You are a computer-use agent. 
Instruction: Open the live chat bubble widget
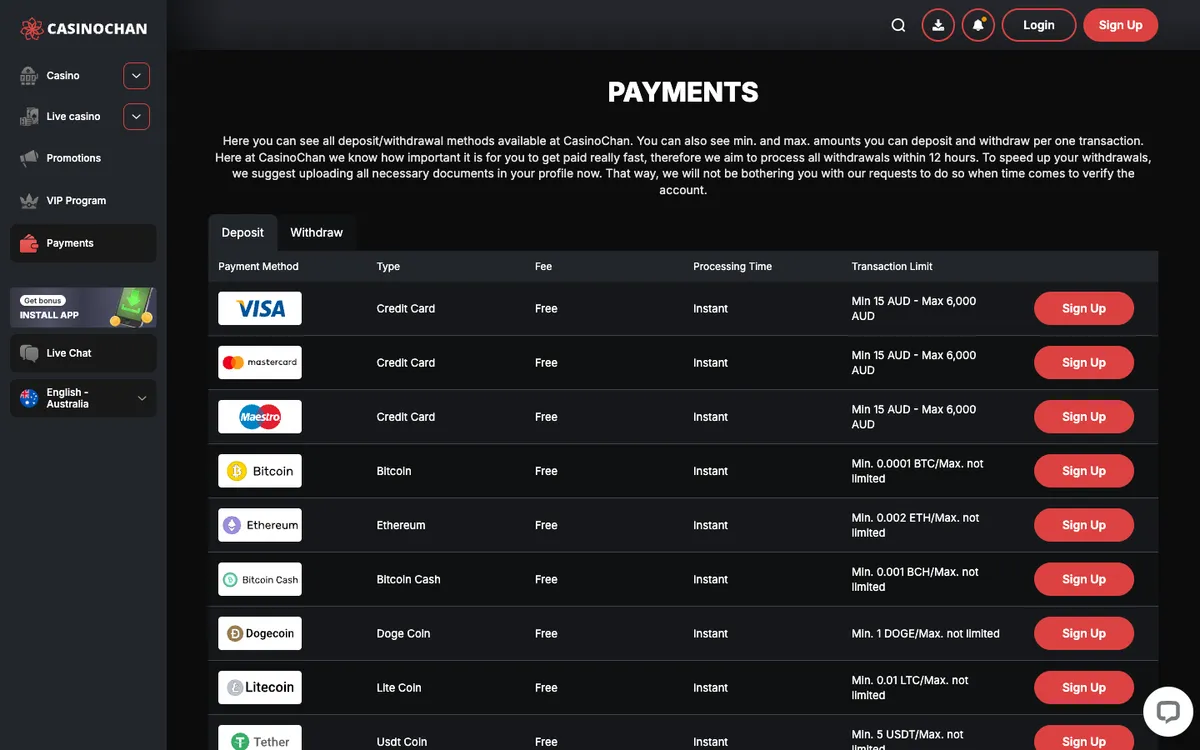pyautogui.click(x=1168, y=711)
